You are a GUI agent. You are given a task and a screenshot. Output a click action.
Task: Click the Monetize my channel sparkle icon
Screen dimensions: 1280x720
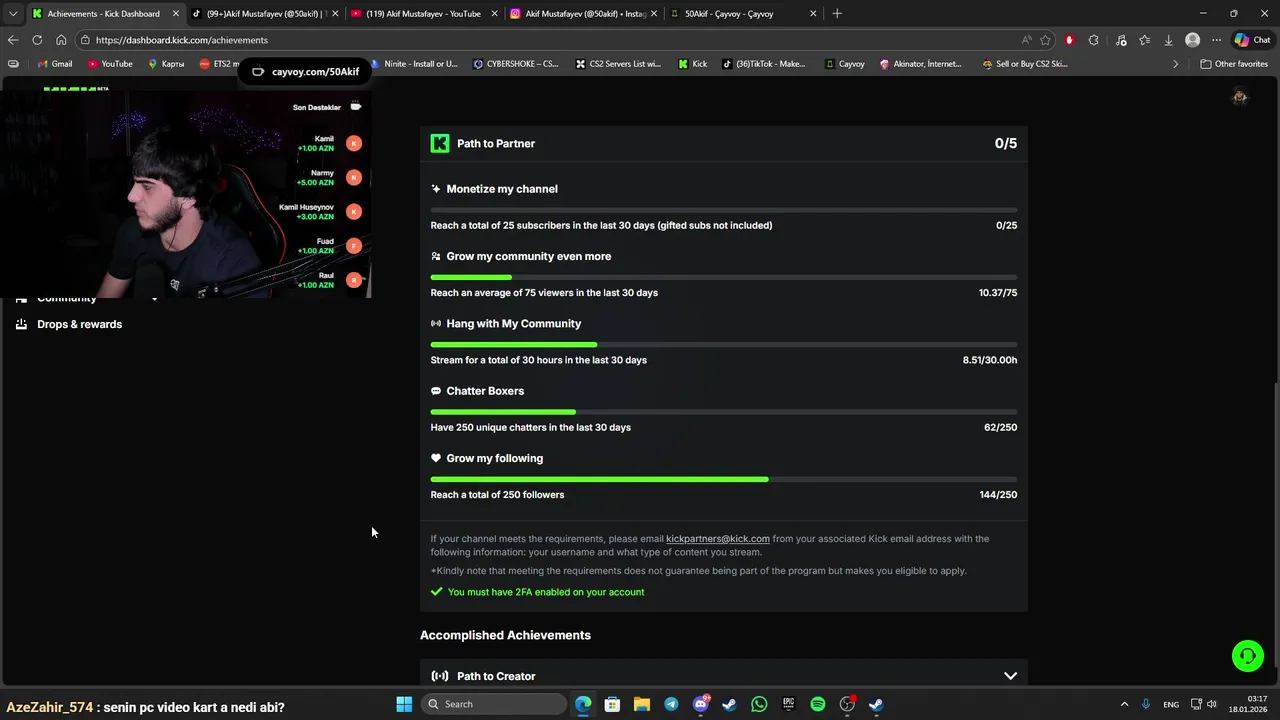click(x=436, y=189)
